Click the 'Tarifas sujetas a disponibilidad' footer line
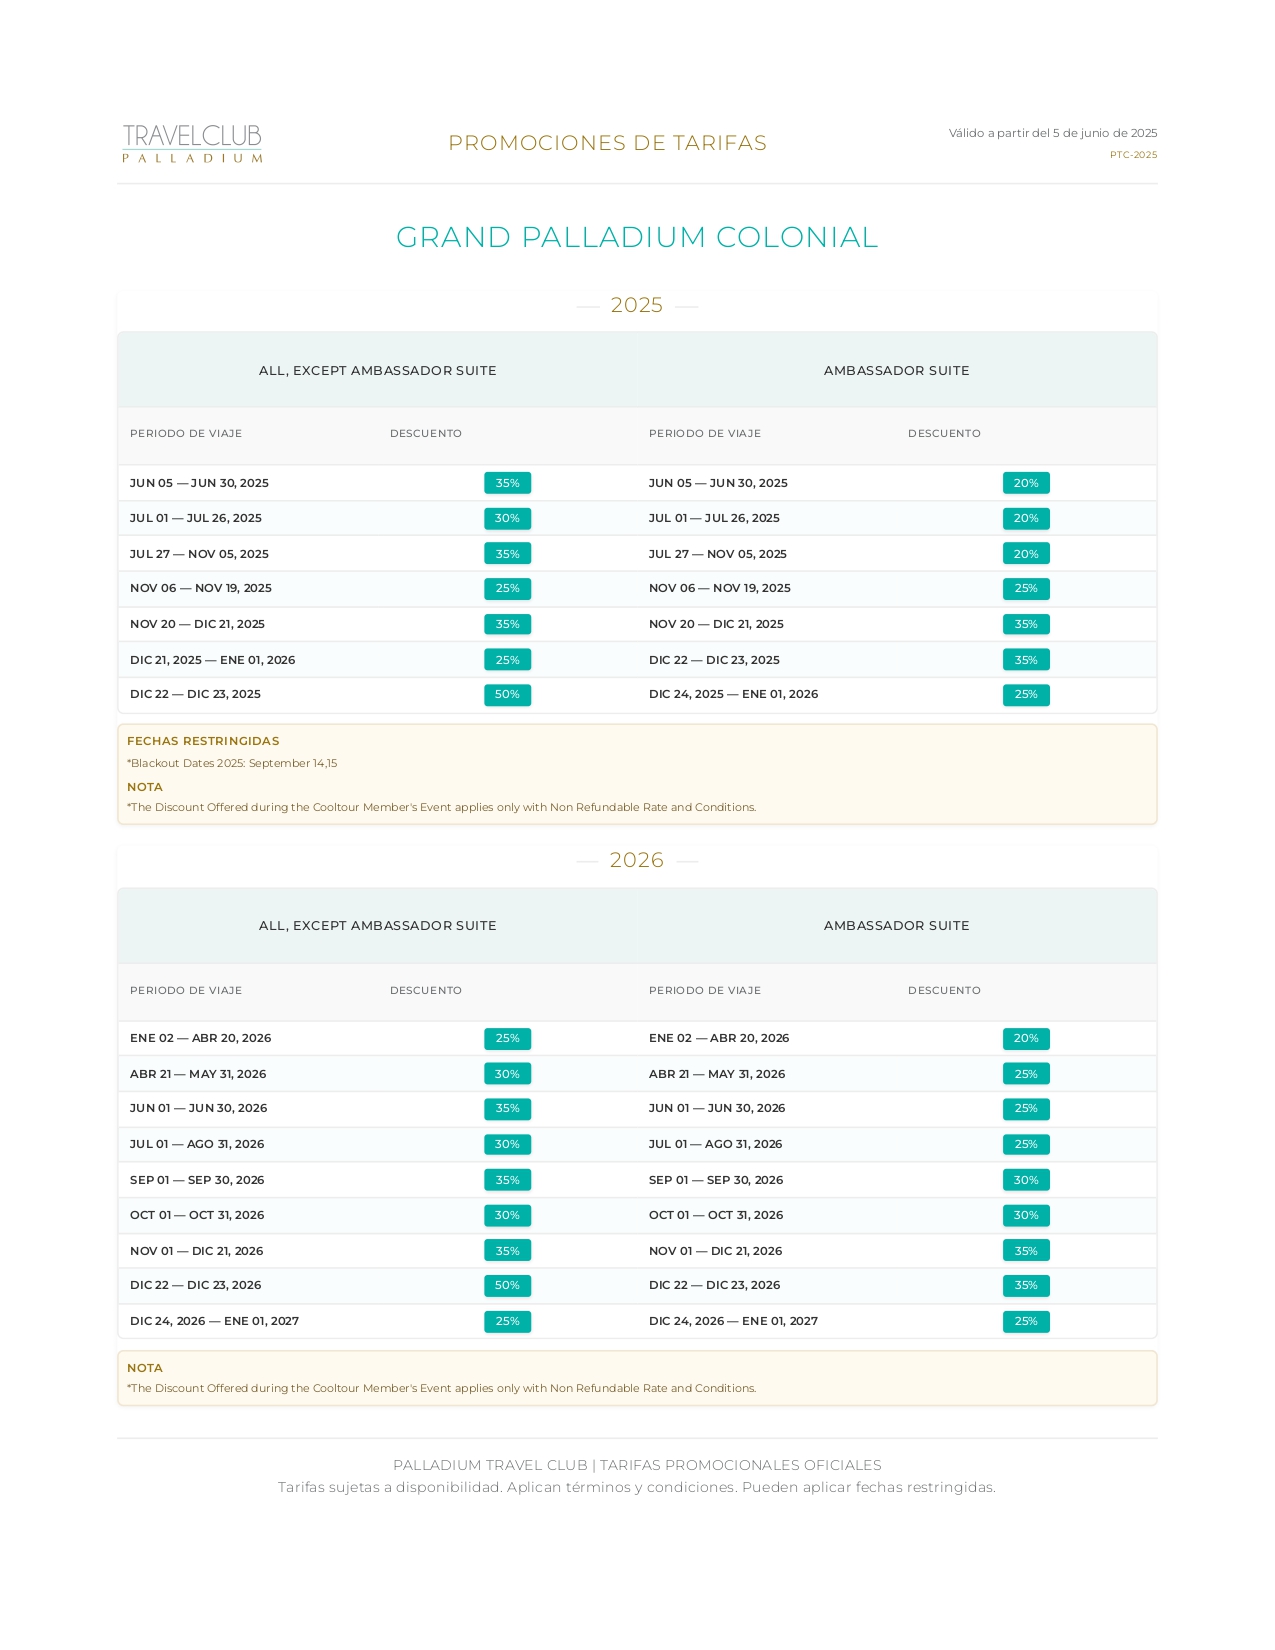This screenshot has height=1650, width=1275. click(637, 1487)
